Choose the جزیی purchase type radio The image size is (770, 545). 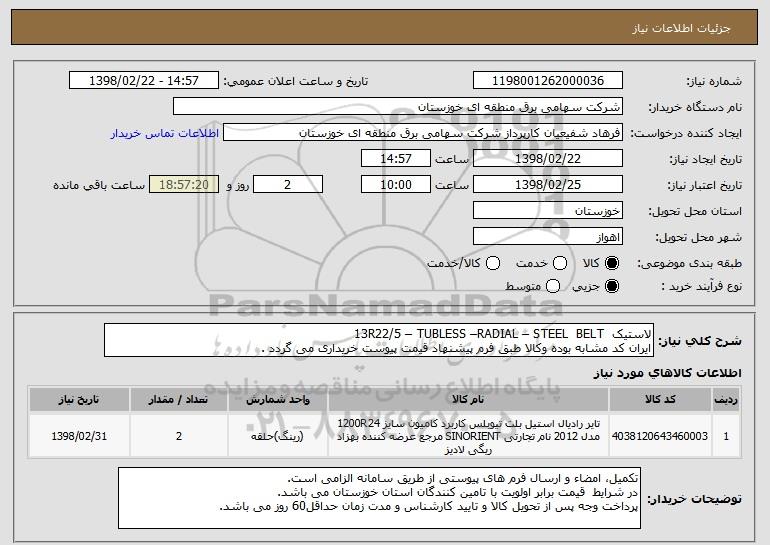pos(612,286)
